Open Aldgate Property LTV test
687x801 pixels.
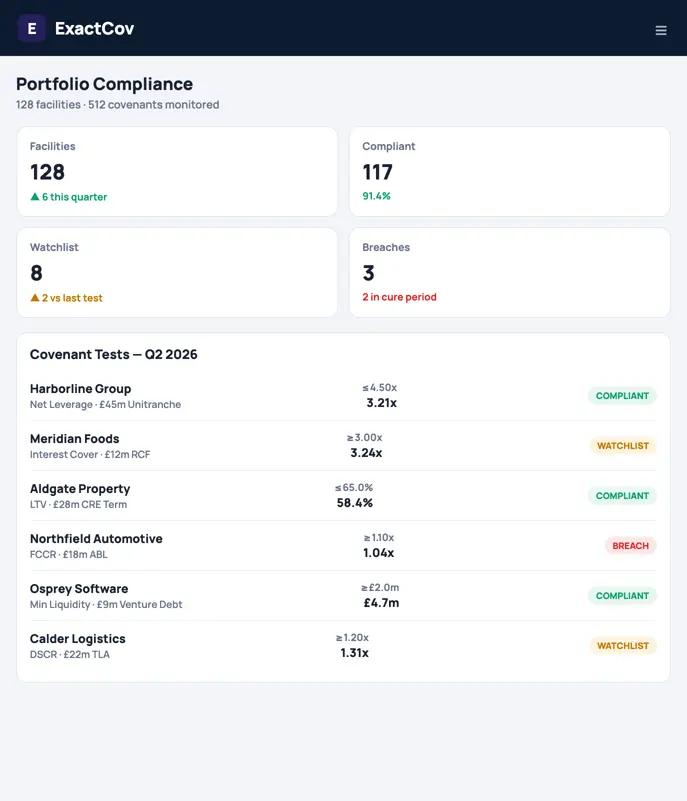click(x=343, y=496)
